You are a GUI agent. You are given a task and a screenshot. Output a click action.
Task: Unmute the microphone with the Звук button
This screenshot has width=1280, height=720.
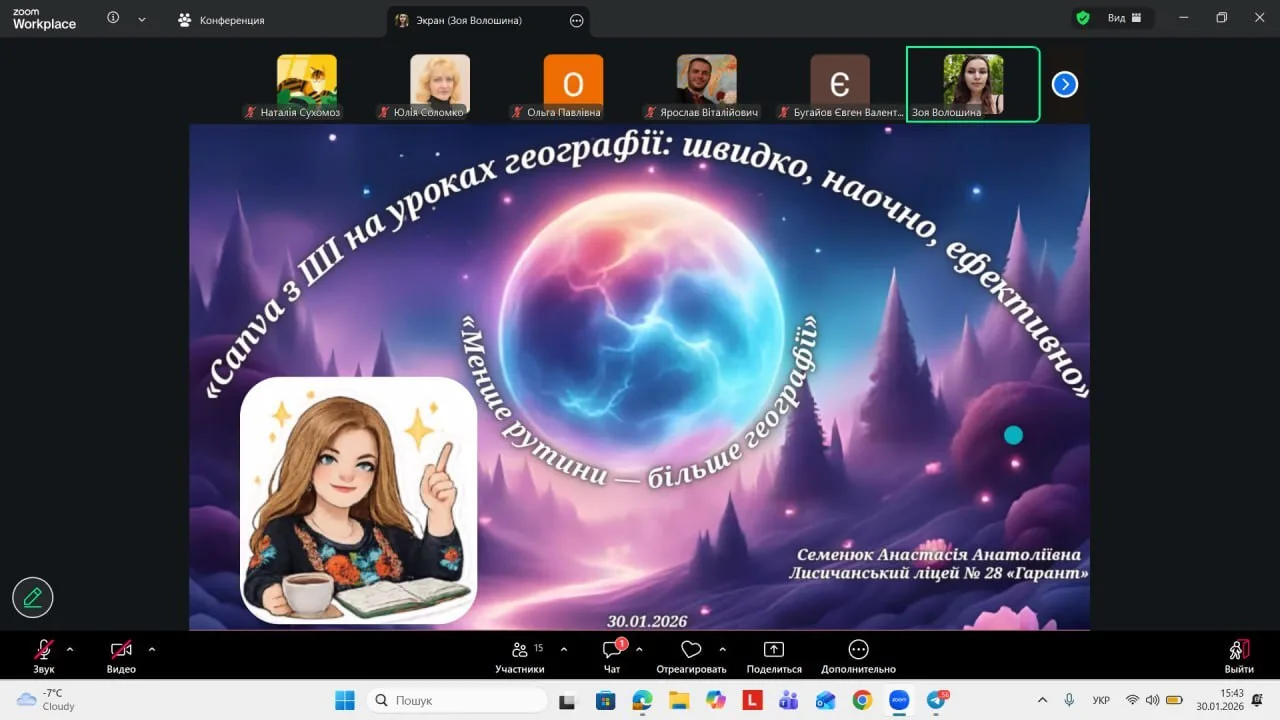pyautogui.click(x=44, y=656)
